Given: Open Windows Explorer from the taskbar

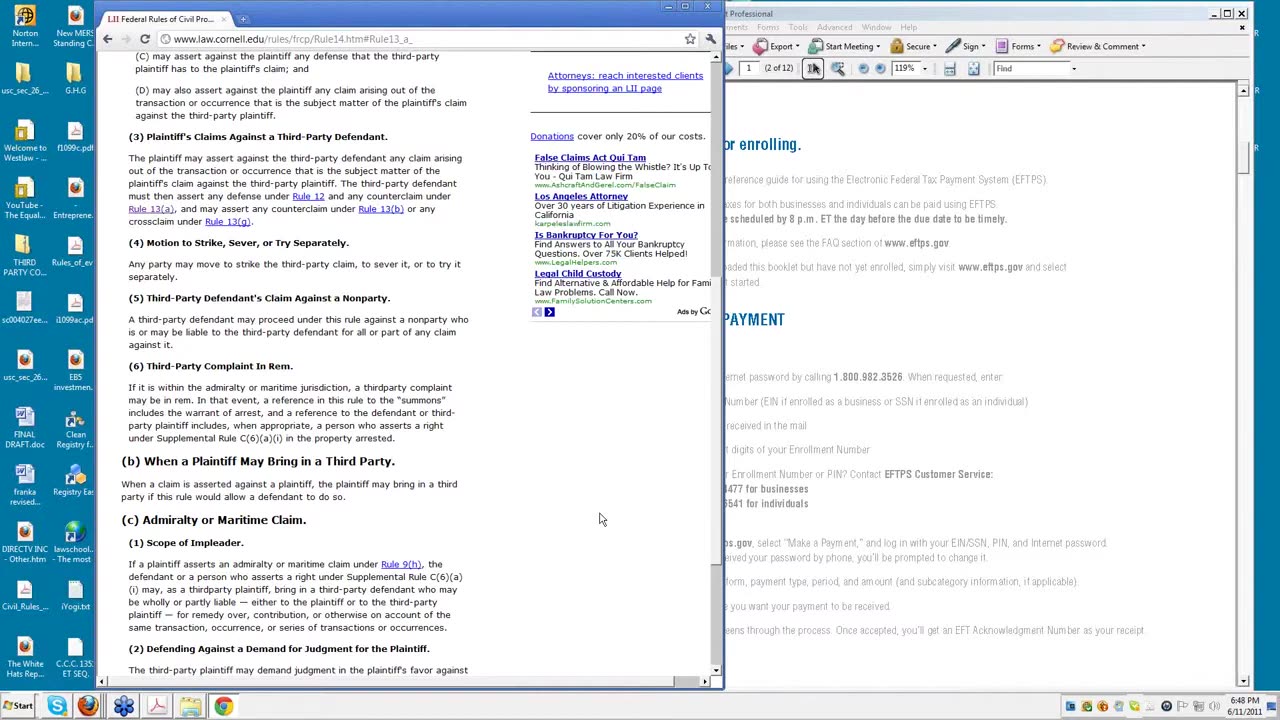Looking at the screenshot, I should (x=190, y=706).
